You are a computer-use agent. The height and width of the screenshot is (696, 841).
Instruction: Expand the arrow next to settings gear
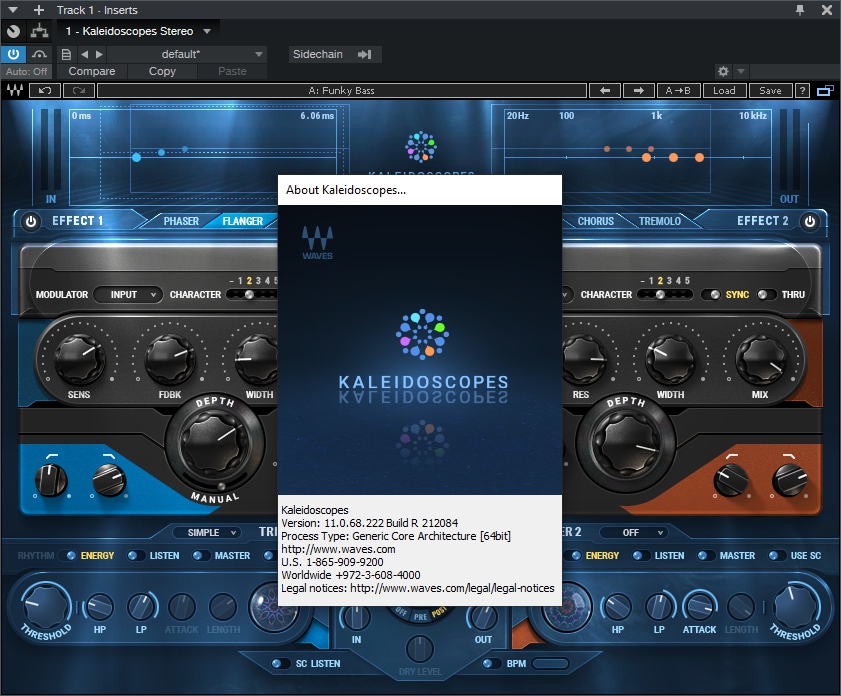click(x=741, y=71)
